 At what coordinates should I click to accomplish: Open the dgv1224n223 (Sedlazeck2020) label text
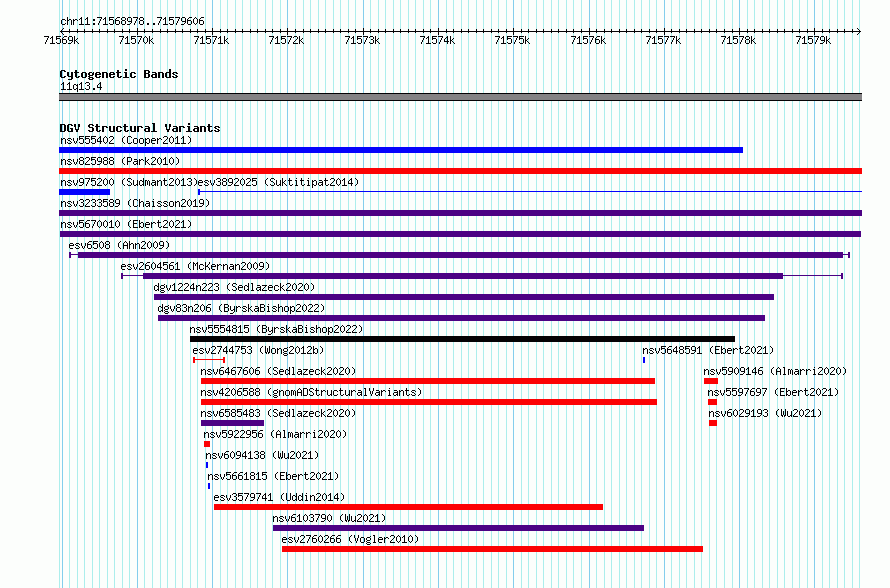coord(234,287)
